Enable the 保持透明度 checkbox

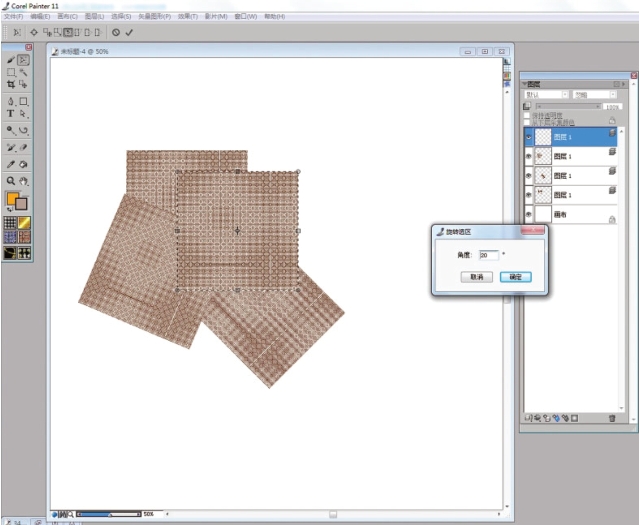(x=529, y=114)
